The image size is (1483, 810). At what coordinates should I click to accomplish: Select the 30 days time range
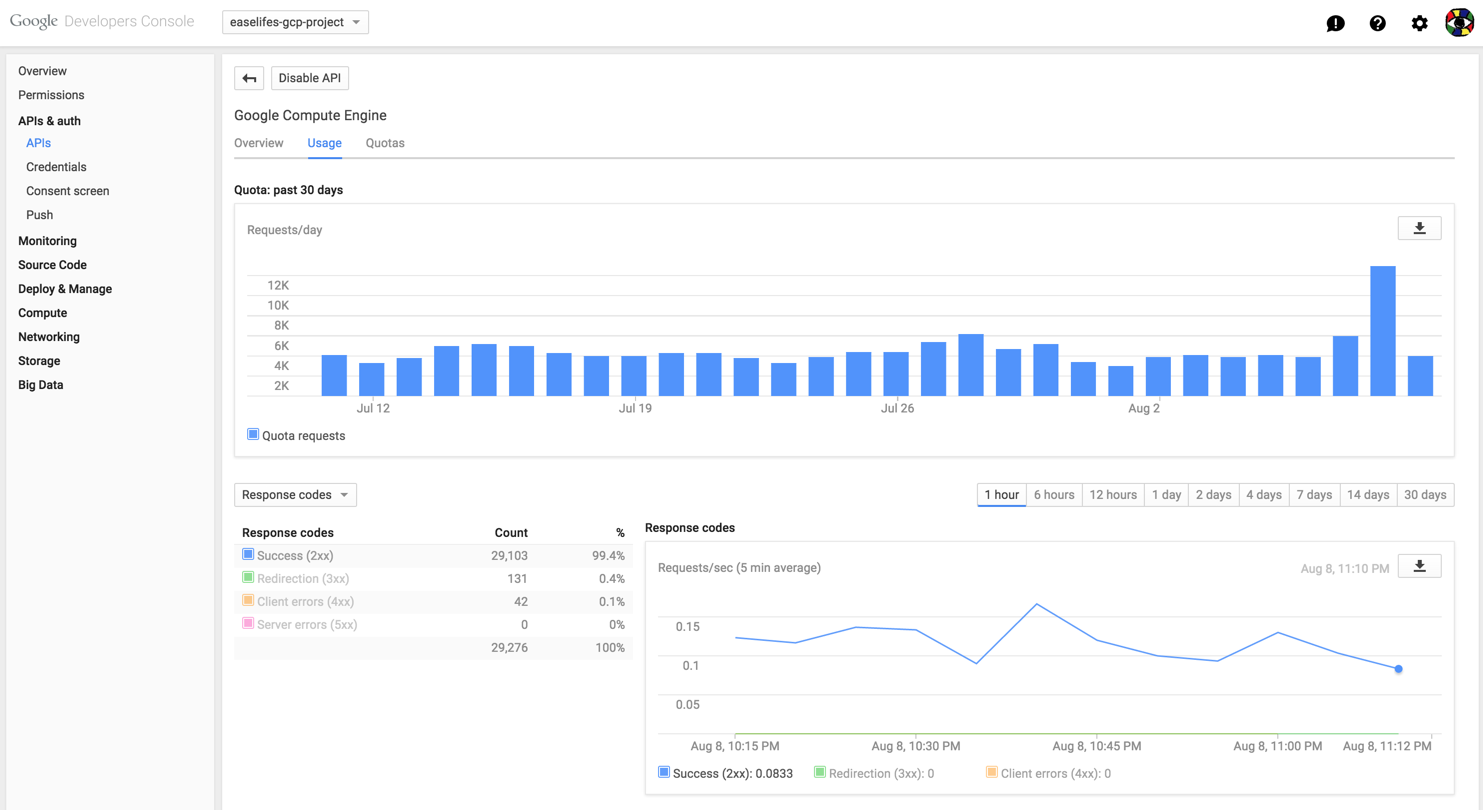pyautogui.click(x=1425, y=494)
